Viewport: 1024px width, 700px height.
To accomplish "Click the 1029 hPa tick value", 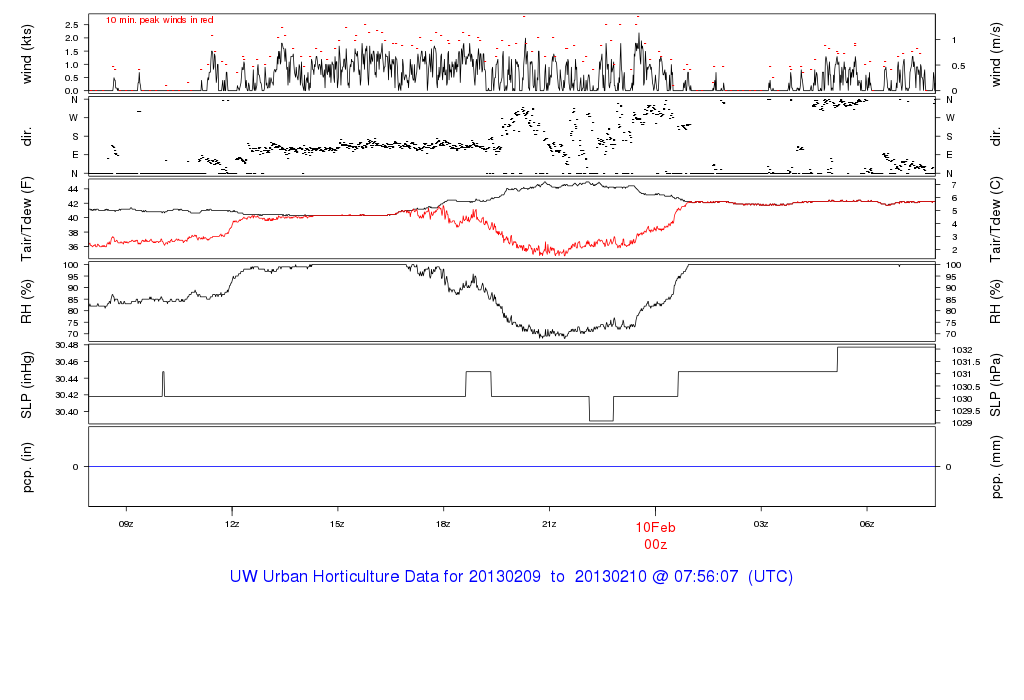I will (962, 423).
